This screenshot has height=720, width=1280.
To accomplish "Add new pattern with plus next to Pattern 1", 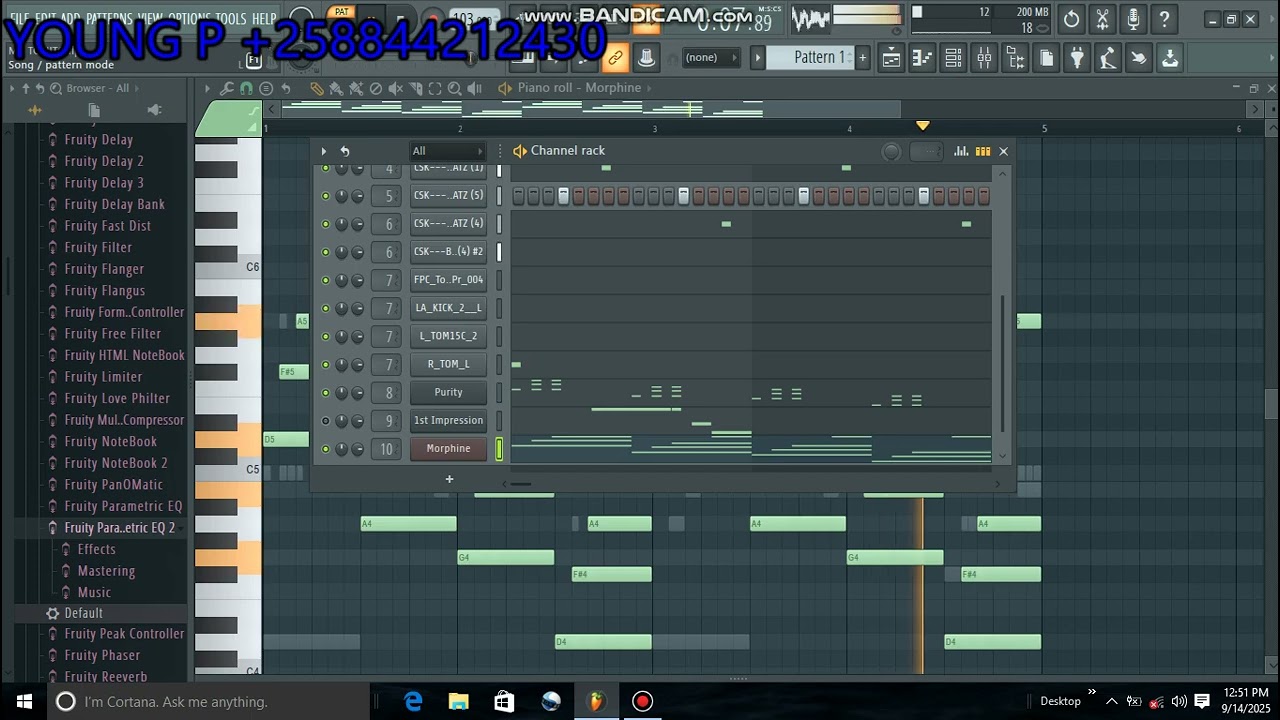I will 862,58.
